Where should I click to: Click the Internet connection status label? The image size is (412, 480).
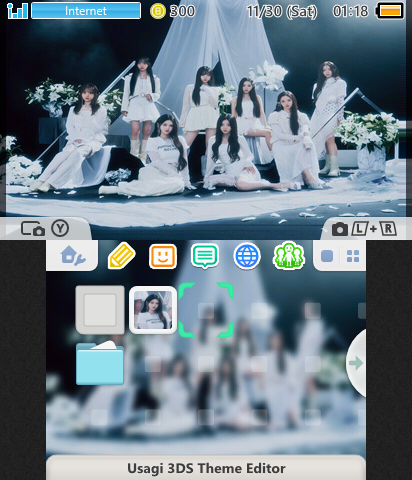pos(86,11)
